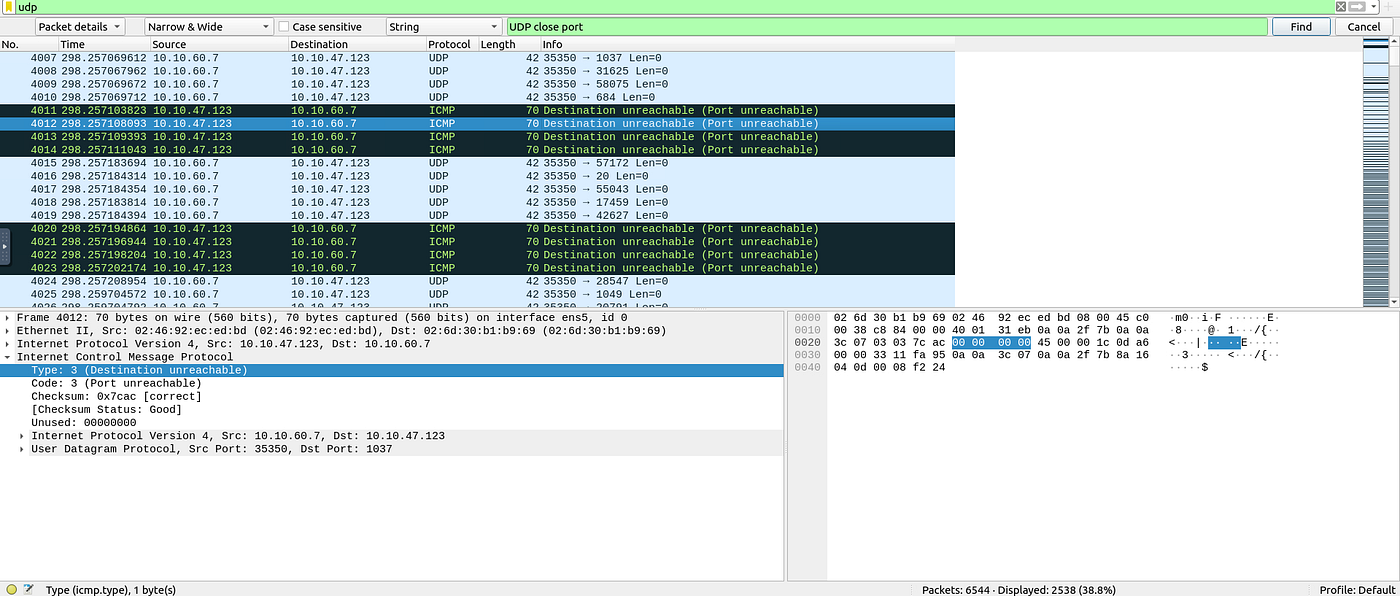Click the left side panel handle

[5, 245]
